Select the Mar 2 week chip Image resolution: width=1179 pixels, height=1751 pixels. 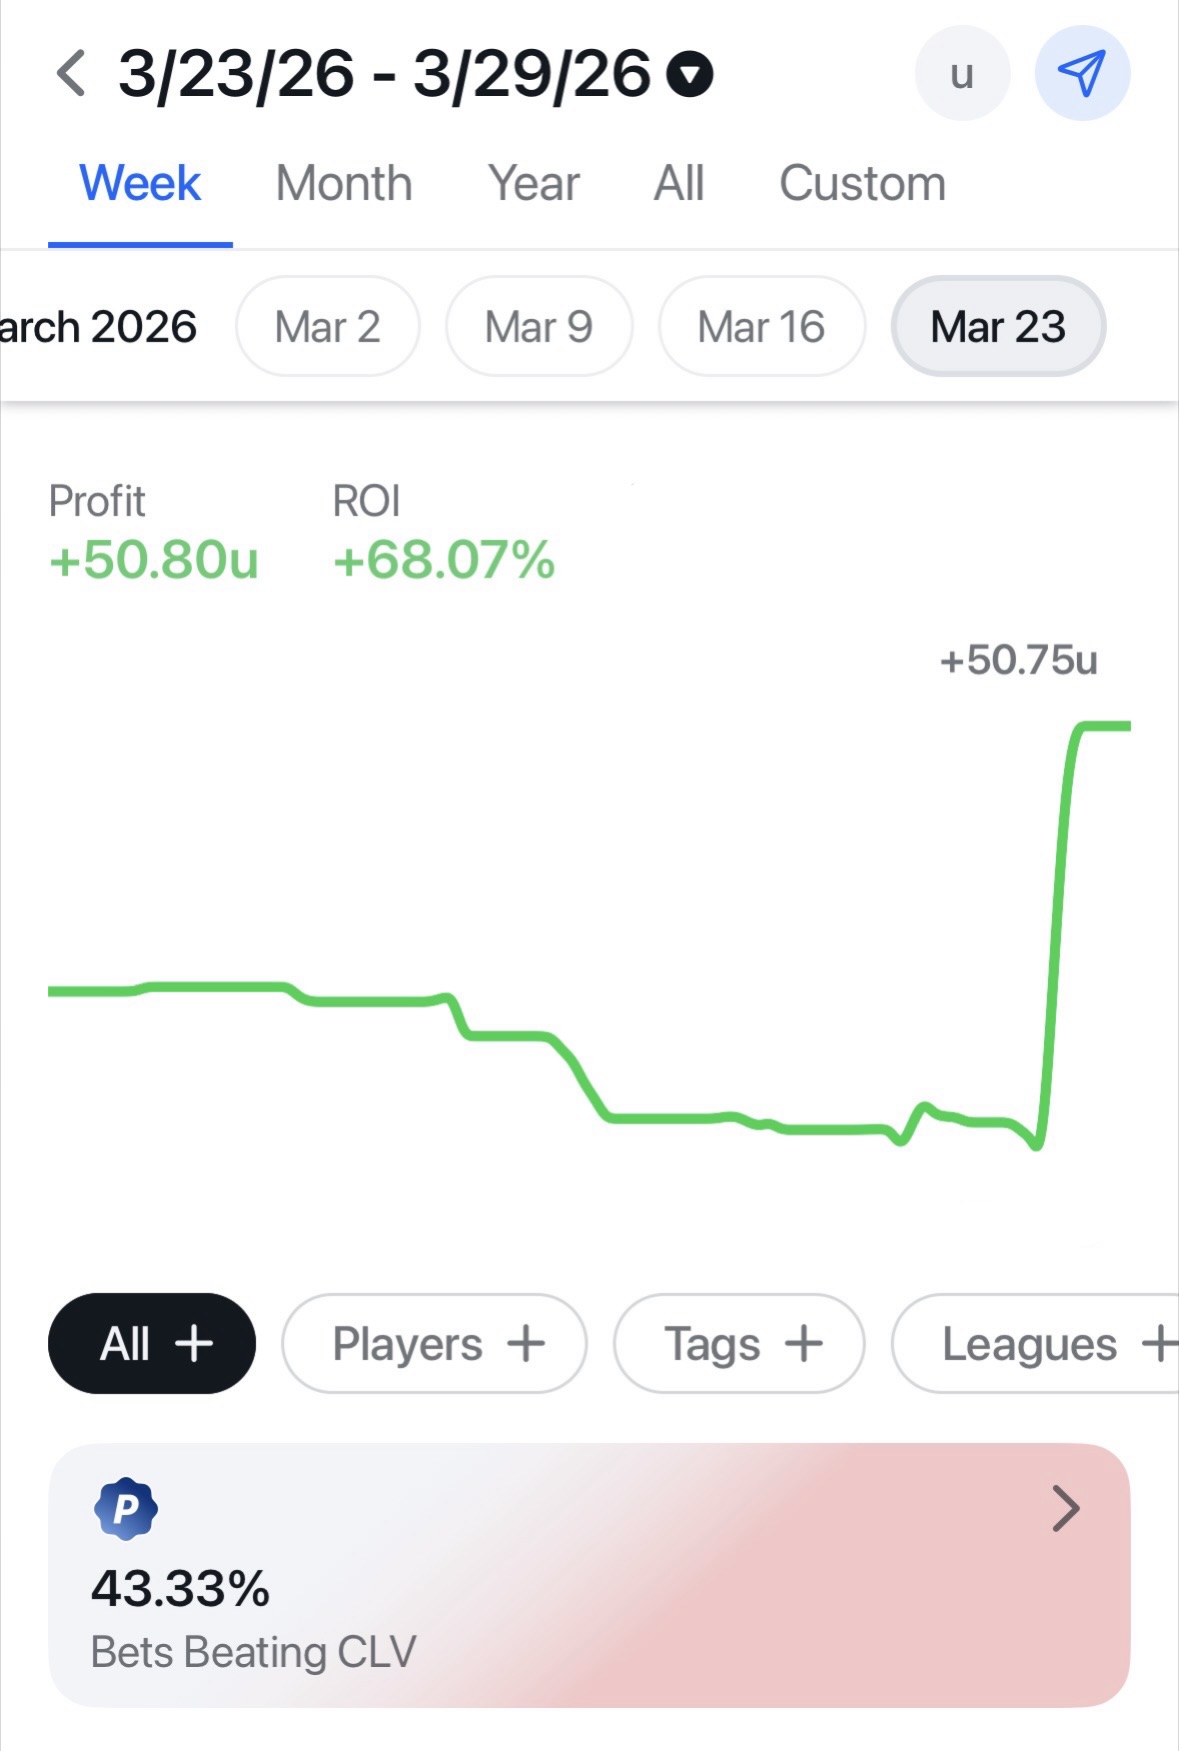click(328, 327)
